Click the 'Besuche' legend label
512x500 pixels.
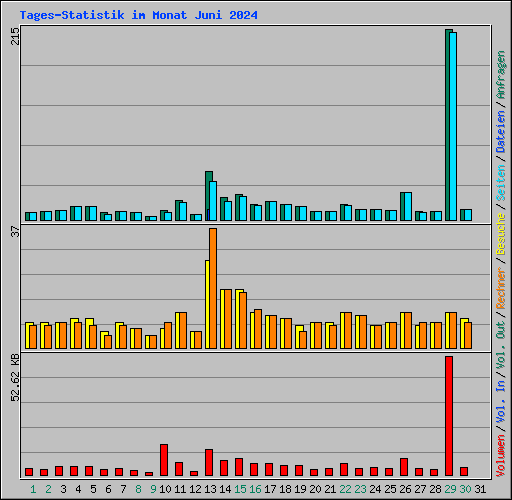coord(501,234)
